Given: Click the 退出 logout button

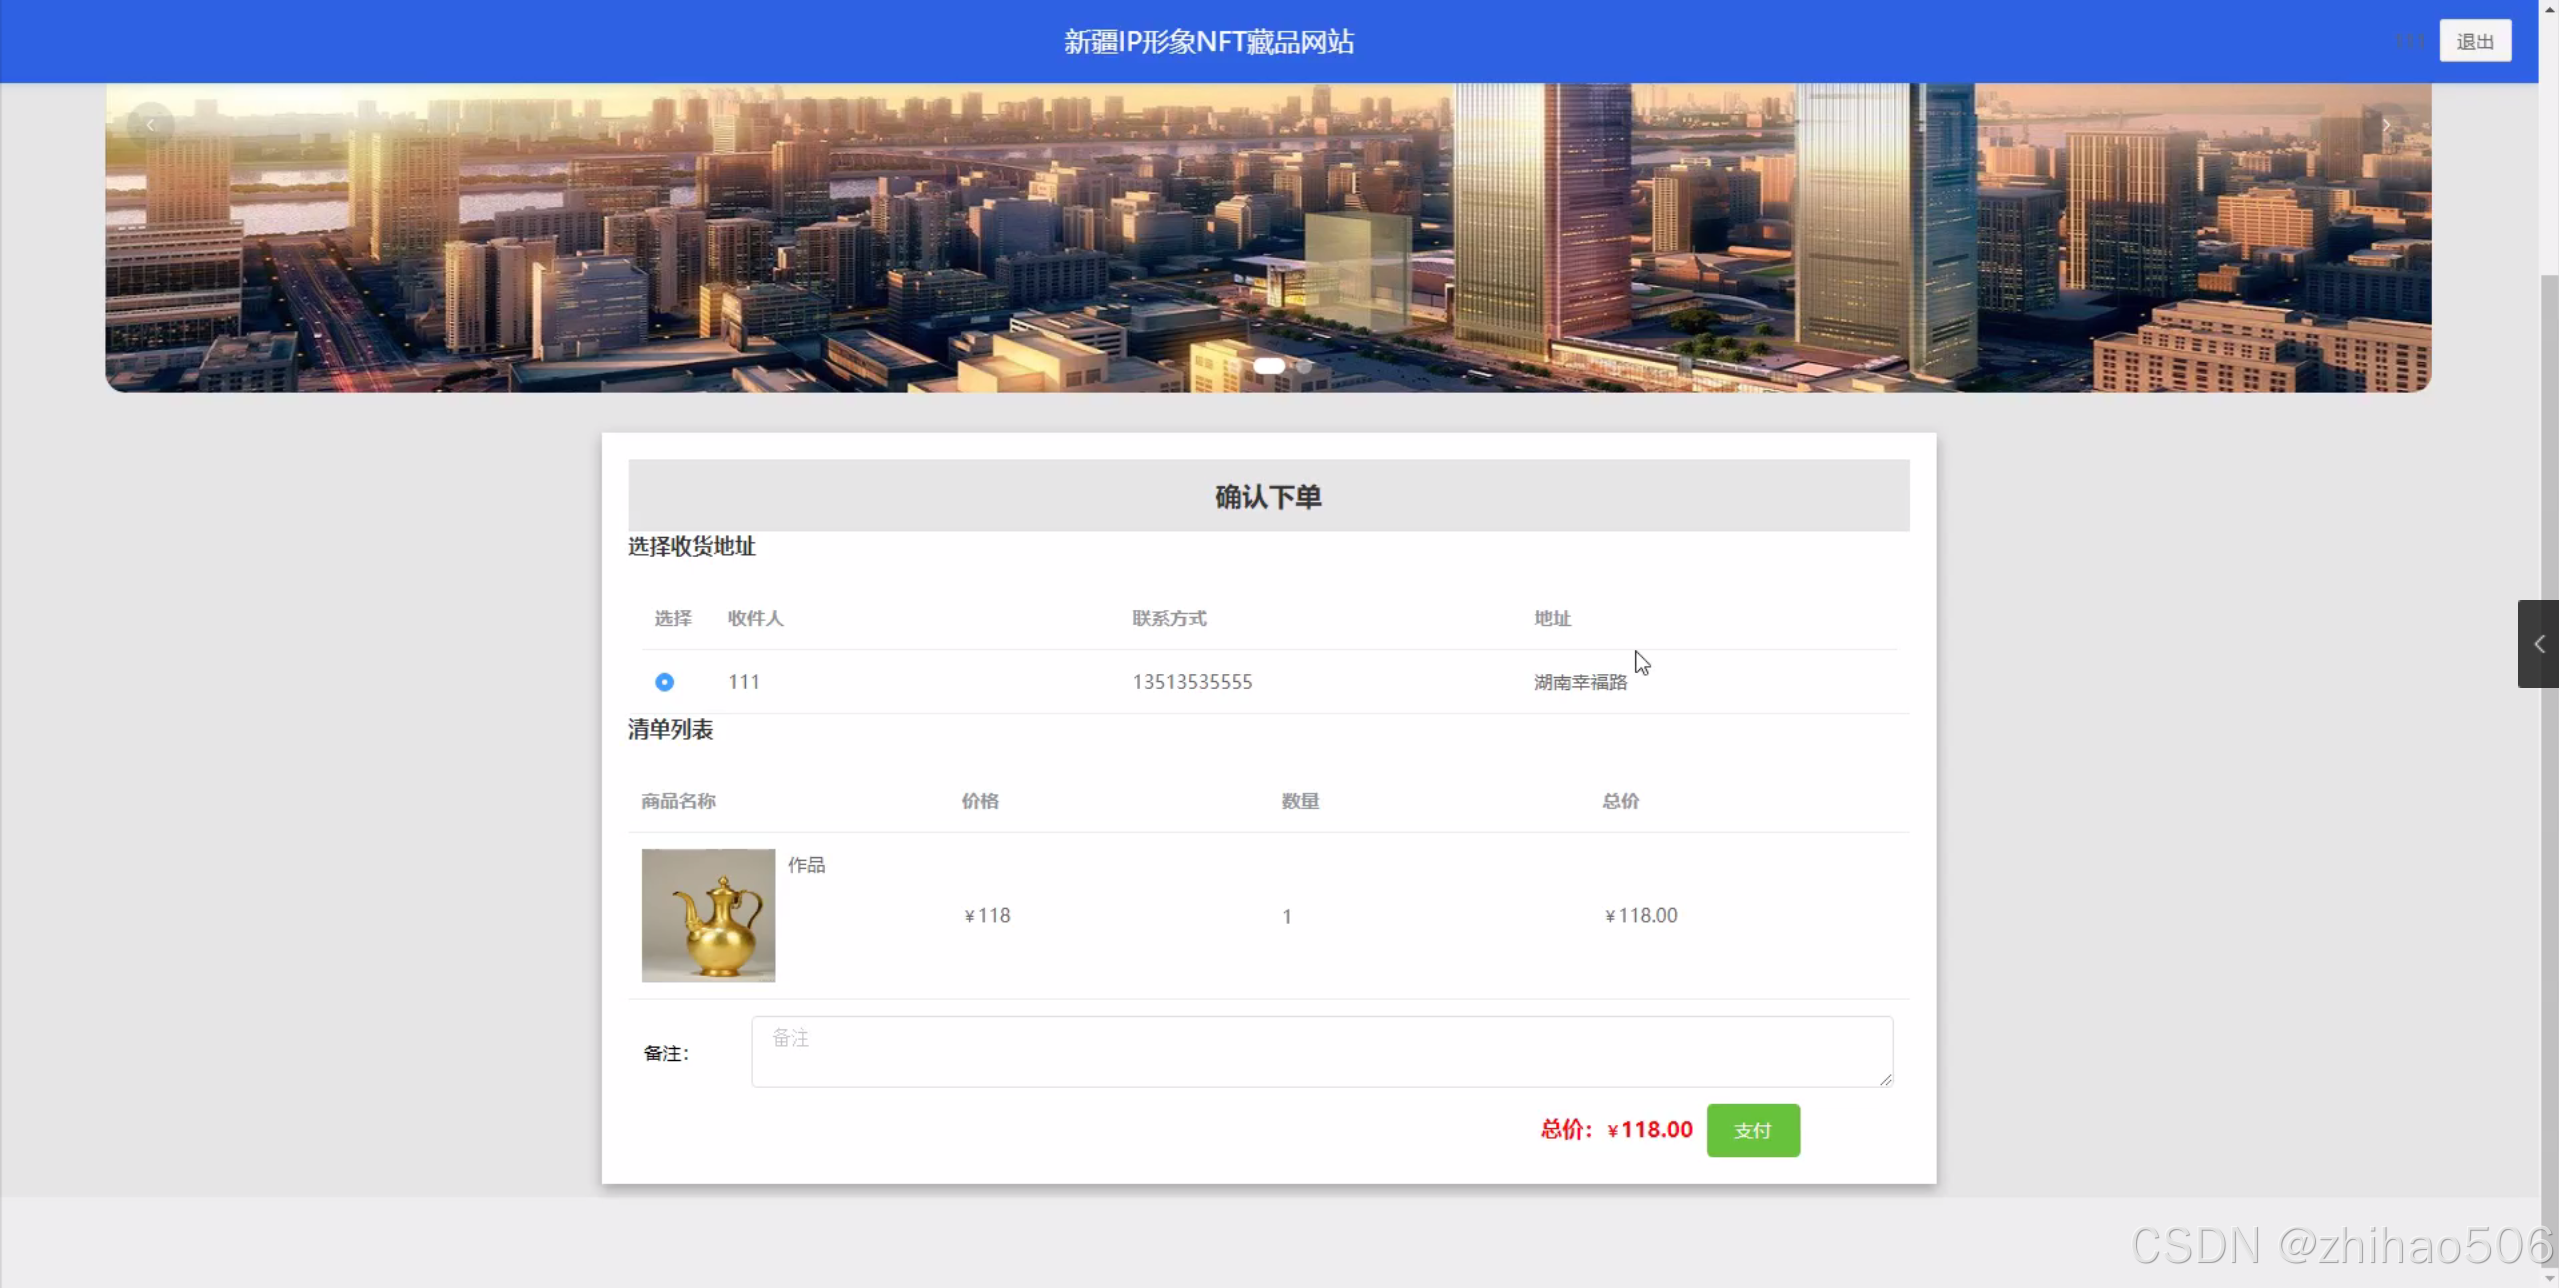Looking at the screenshot, I should 2474,40.
